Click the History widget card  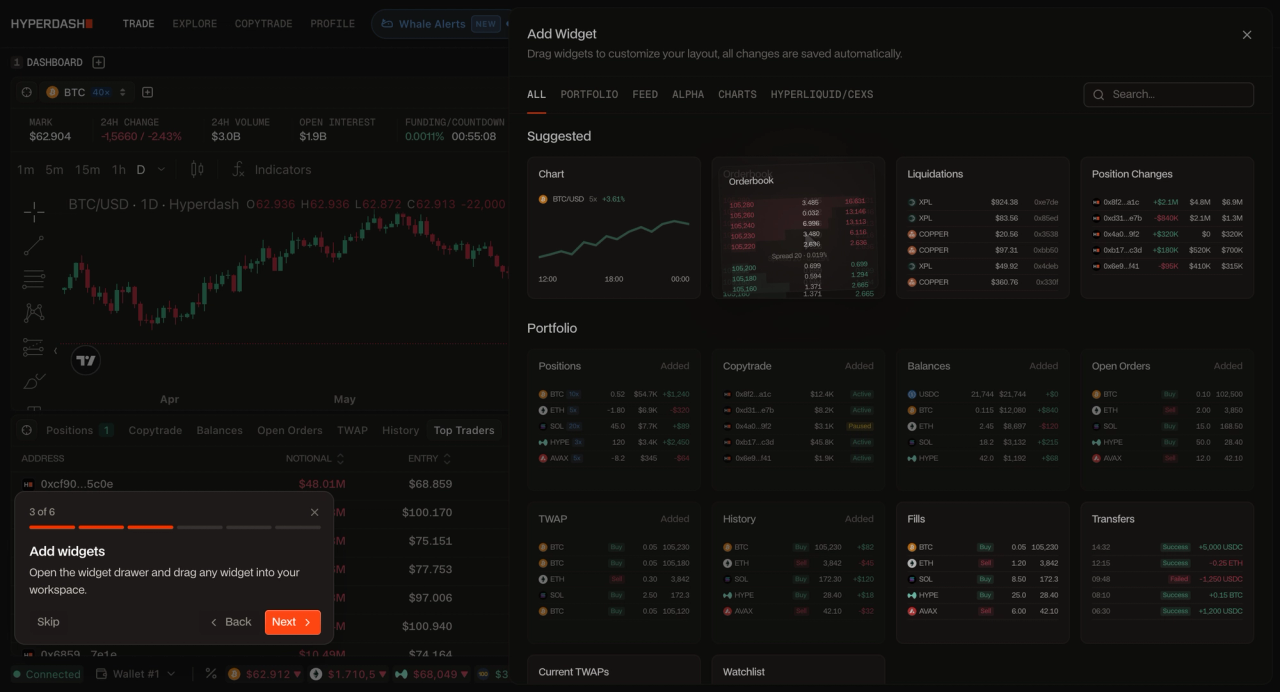coord(798,572)
